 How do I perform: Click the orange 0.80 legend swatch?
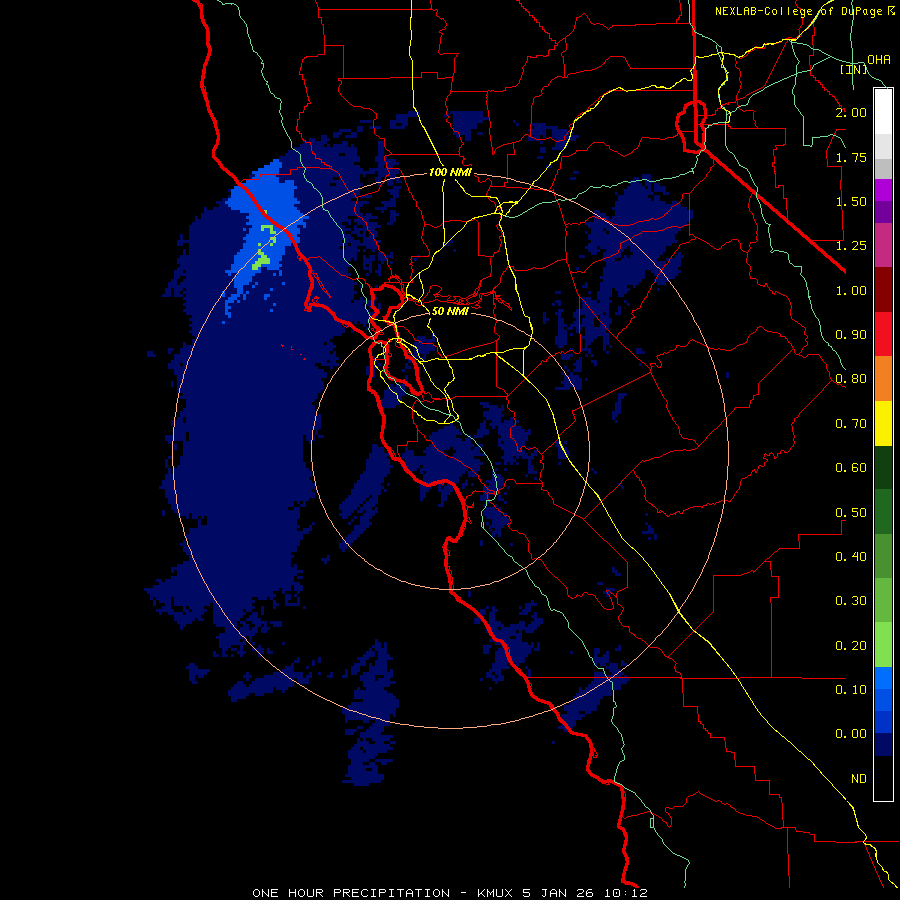click(883, 378)
